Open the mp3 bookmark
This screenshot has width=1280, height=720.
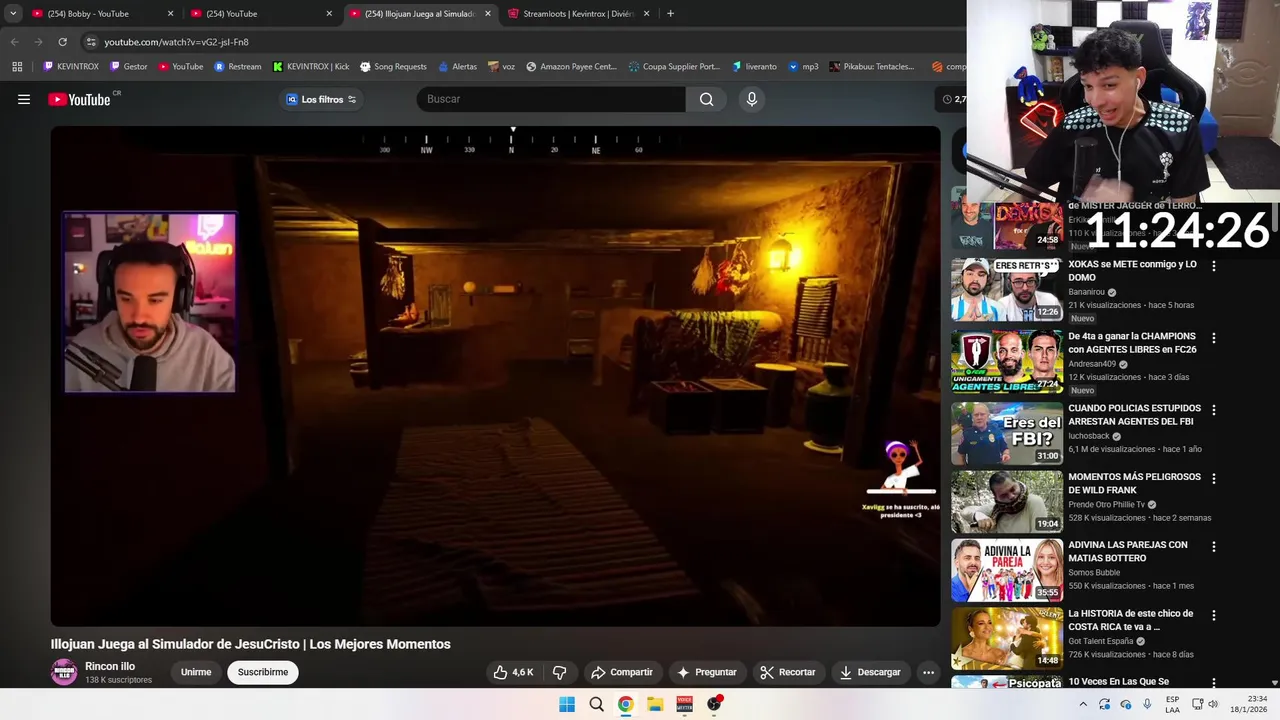(x=803, y=67)
